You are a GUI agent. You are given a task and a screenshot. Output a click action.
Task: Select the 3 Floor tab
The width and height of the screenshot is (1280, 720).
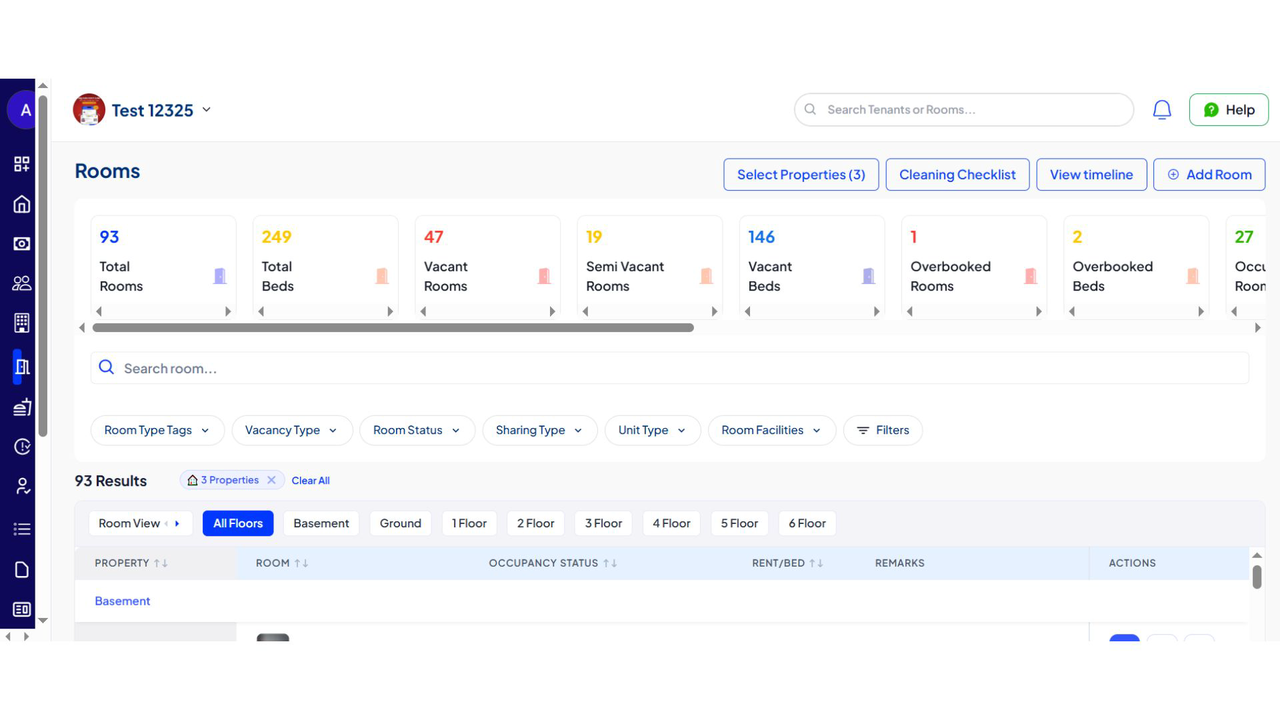603,523
